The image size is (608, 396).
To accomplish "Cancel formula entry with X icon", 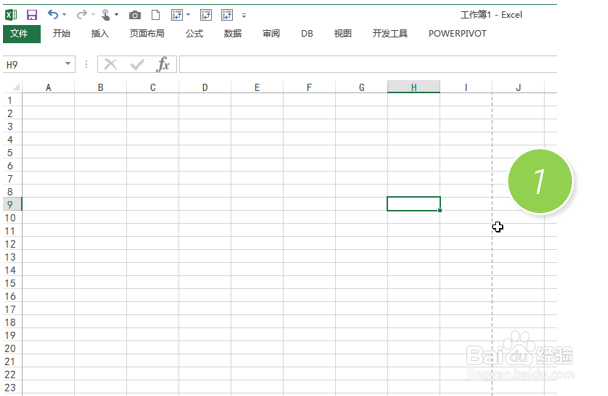I will coord(111,64).
